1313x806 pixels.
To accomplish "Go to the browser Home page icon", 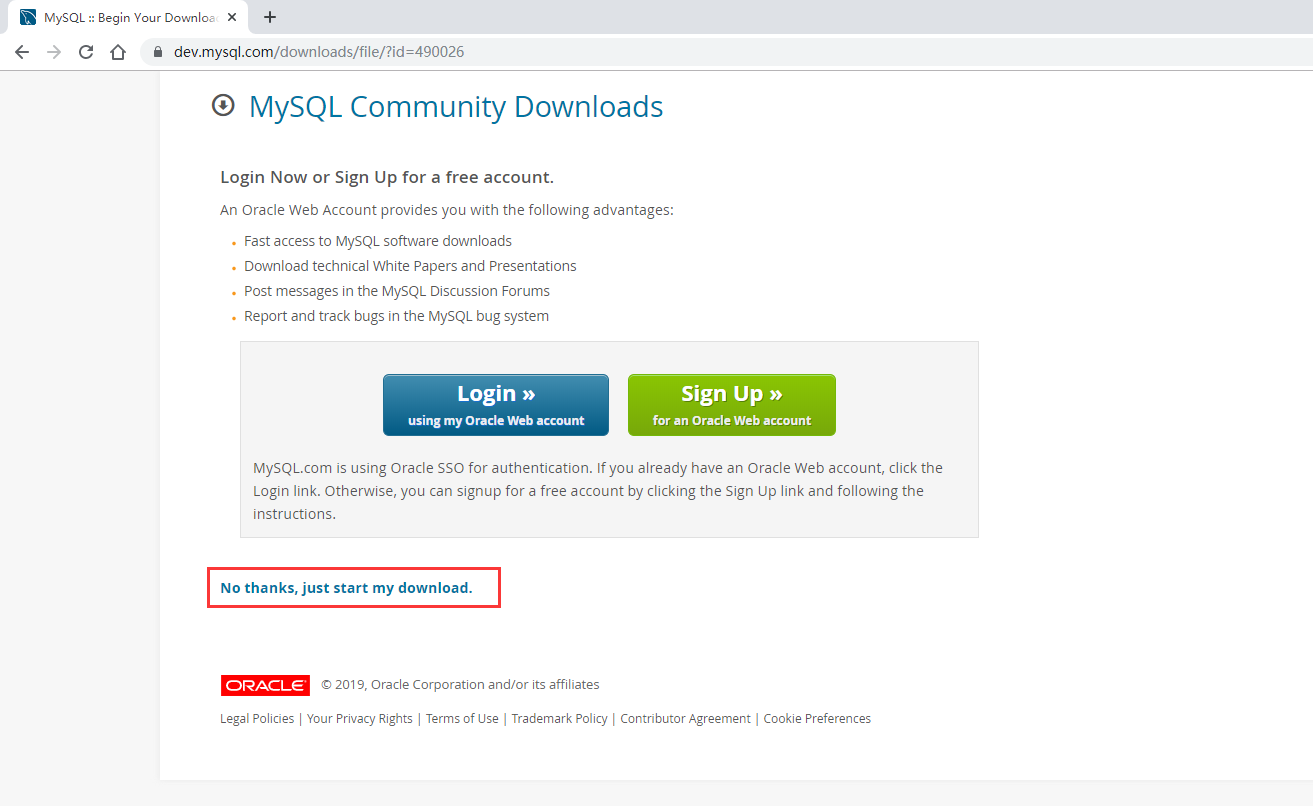I will (x=118, y=52).
